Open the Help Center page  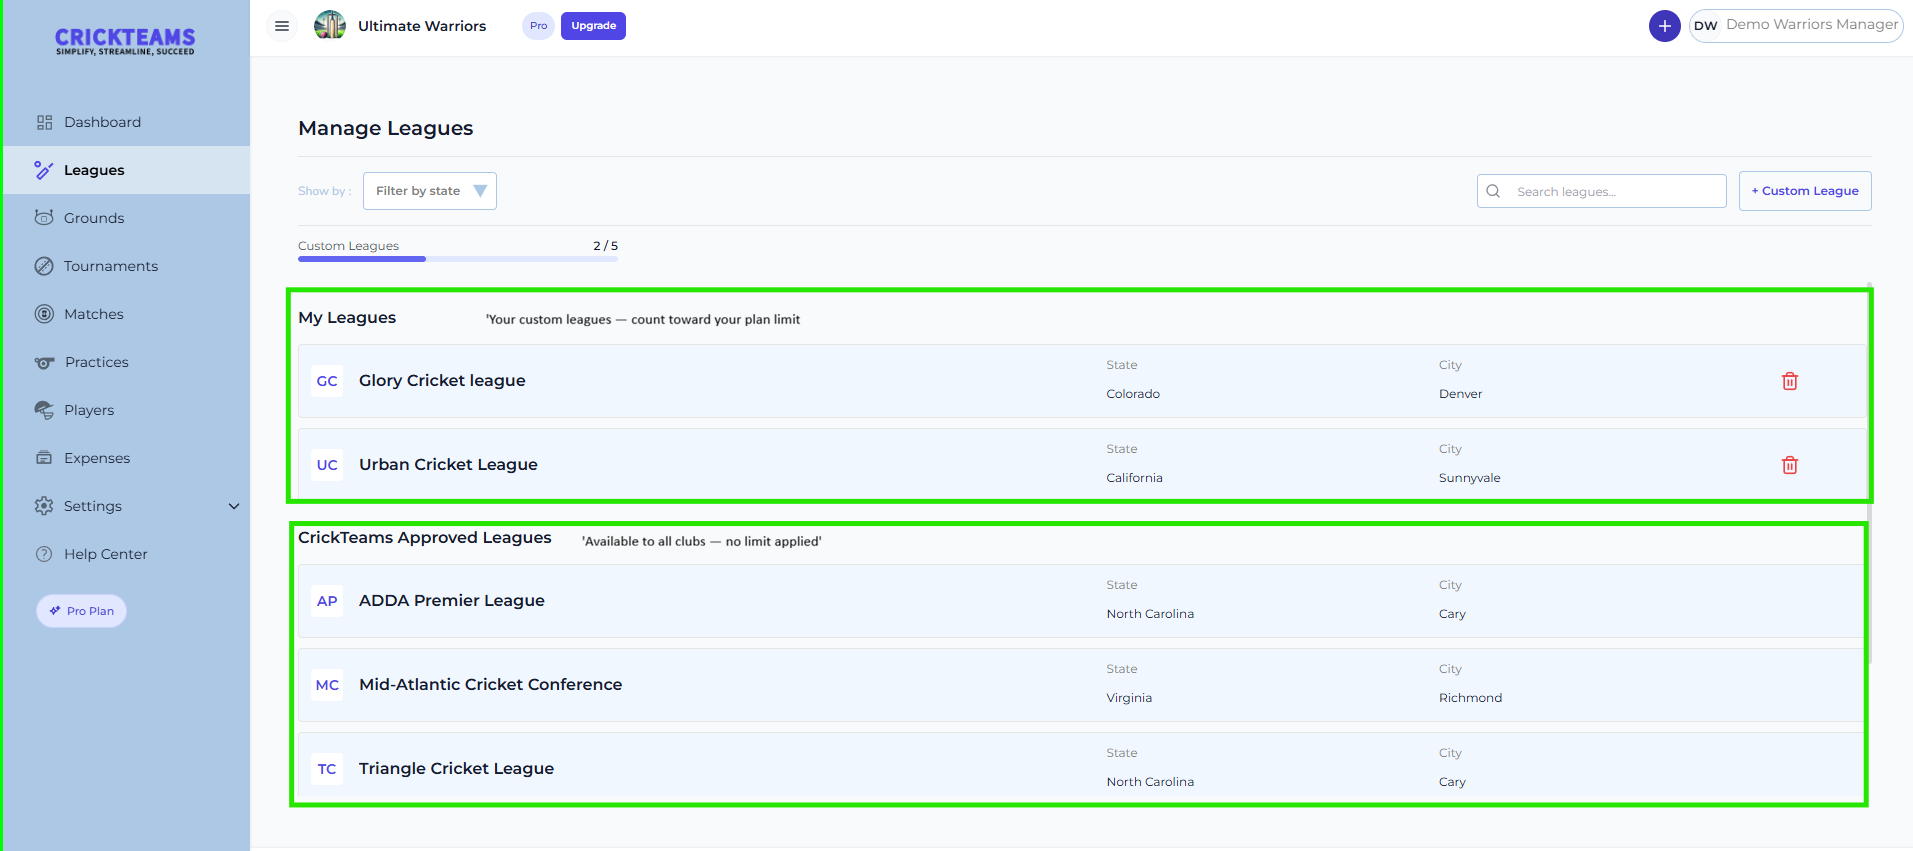(126, 554)
